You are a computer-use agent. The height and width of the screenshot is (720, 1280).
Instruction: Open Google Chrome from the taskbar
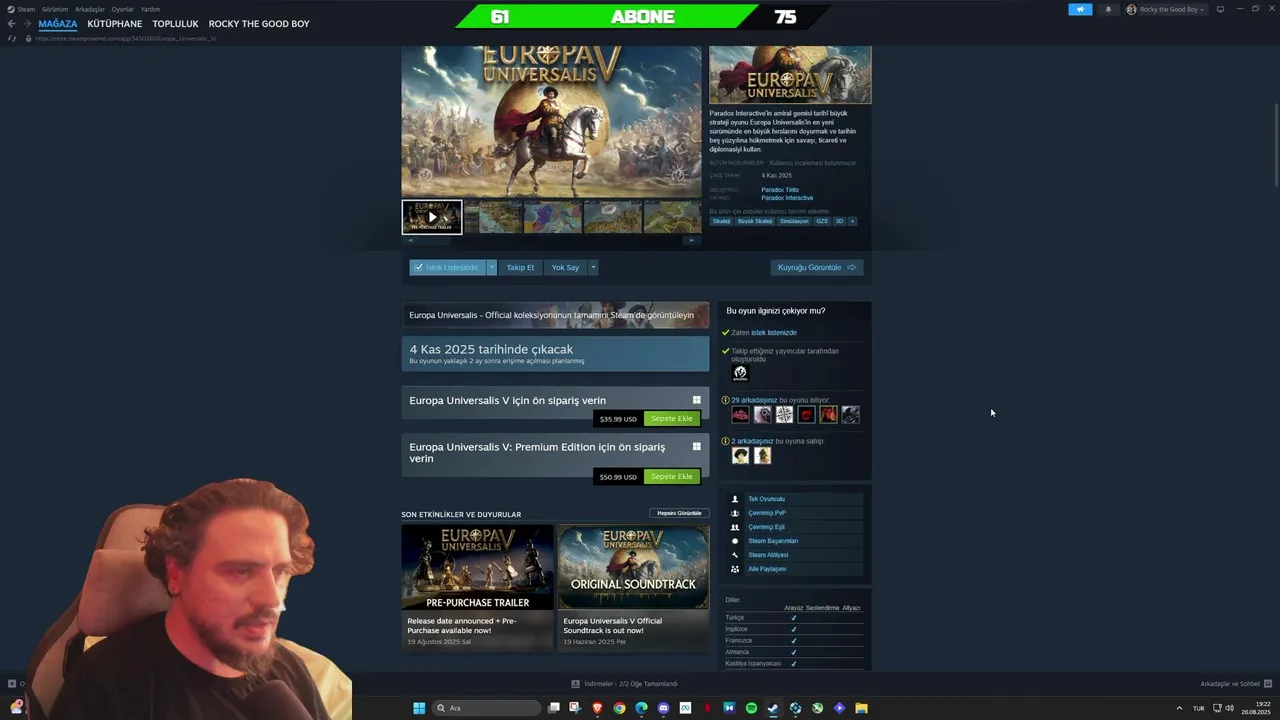pos(619,708)
